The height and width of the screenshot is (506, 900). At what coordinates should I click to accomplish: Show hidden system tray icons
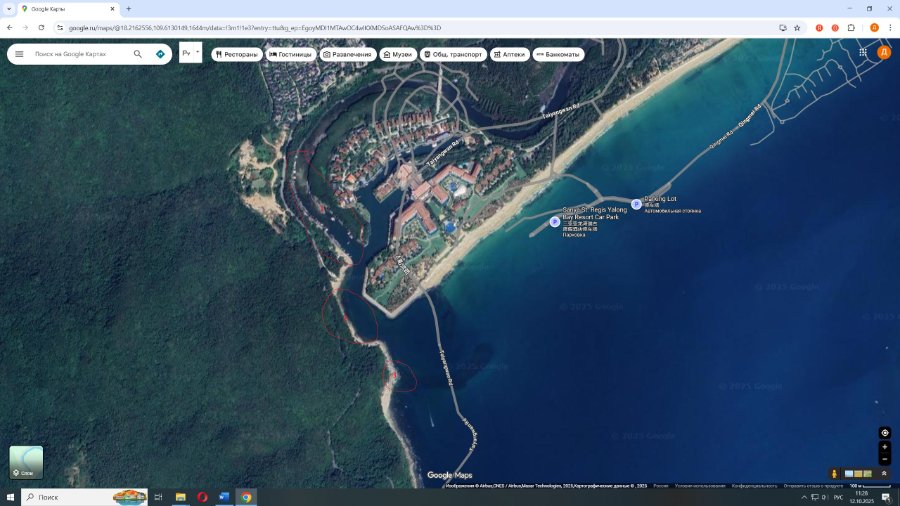tap(804, 497)
